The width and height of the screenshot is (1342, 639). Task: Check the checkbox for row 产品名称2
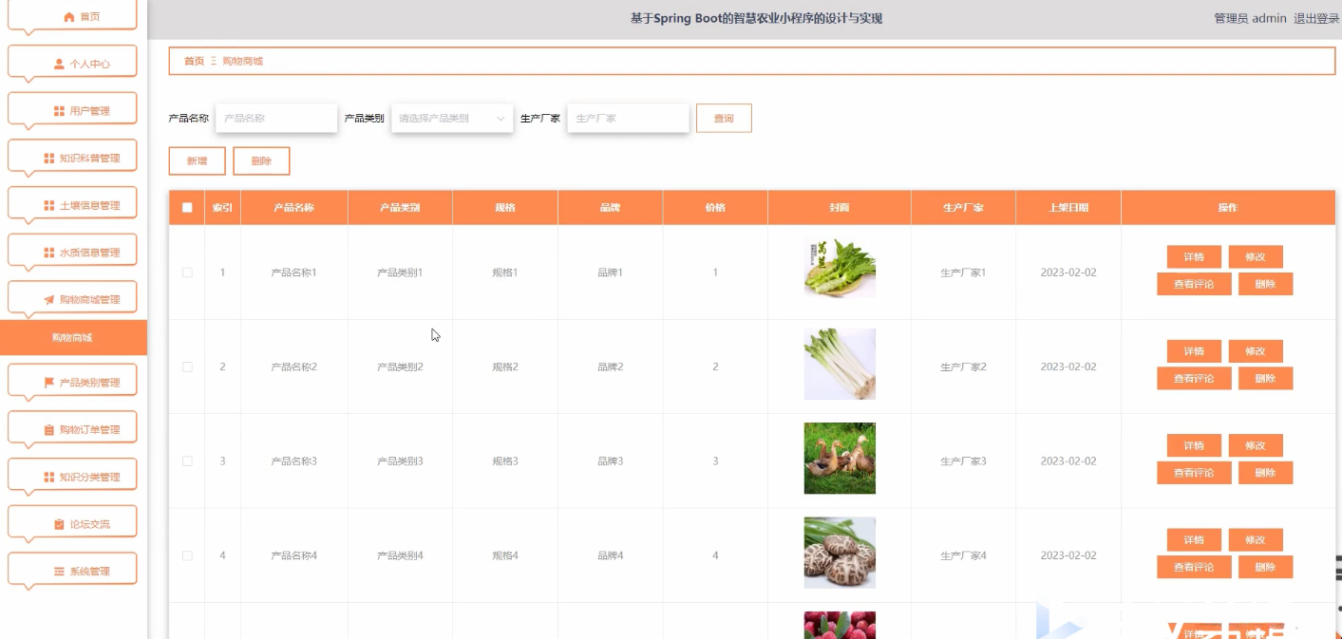187,367
